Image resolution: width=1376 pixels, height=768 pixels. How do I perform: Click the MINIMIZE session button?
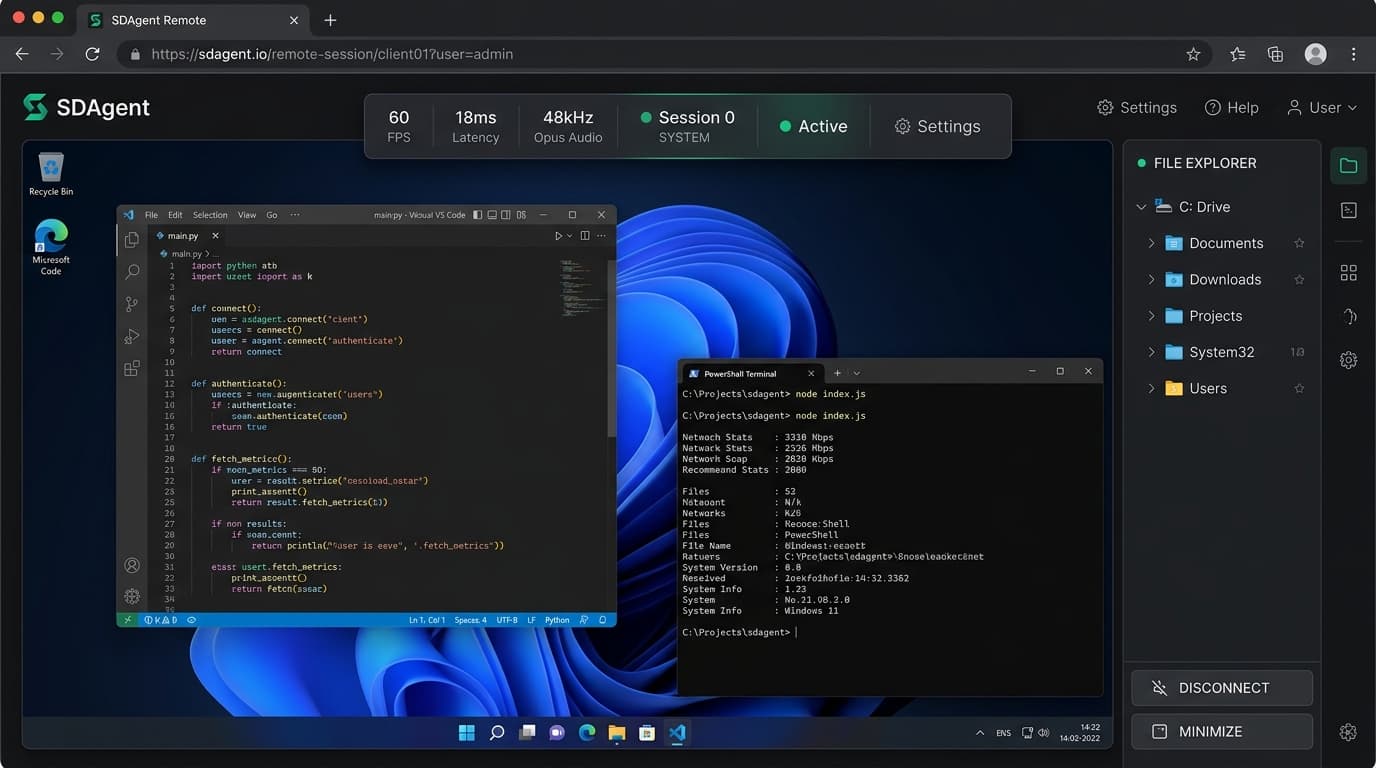1222,732
